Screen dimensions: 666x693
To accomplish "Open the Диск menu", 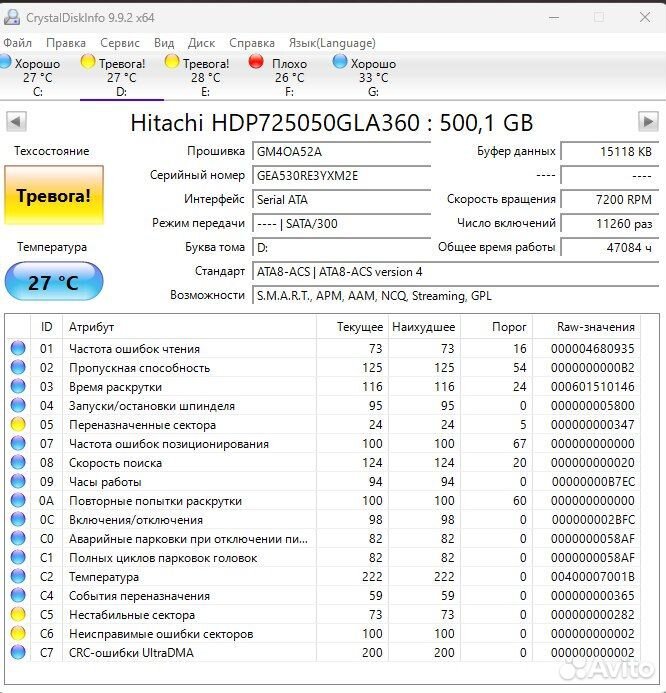I will pos(202,43).
